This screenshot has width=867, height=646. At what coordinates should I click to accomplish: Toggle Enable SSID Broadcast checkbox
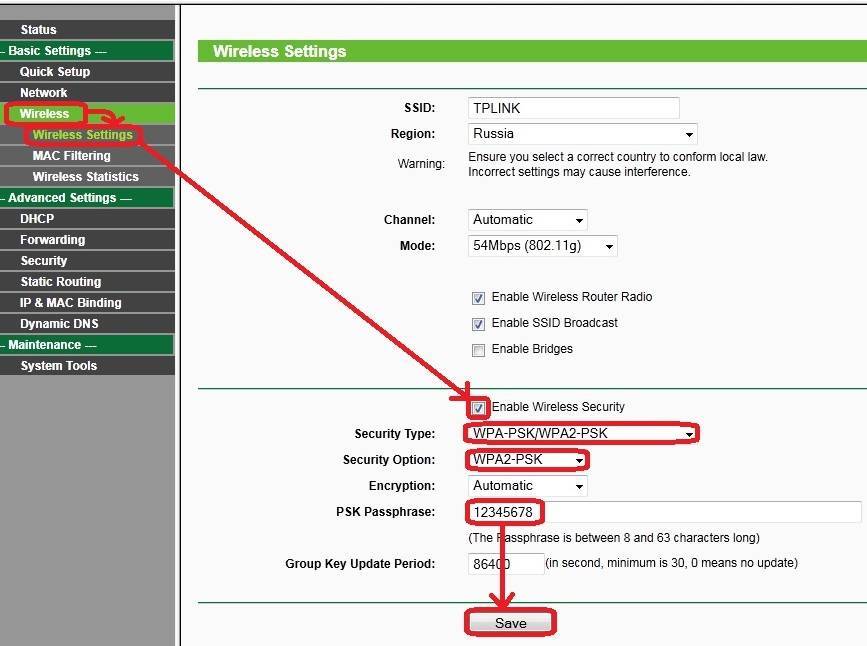tap(478, 324)
